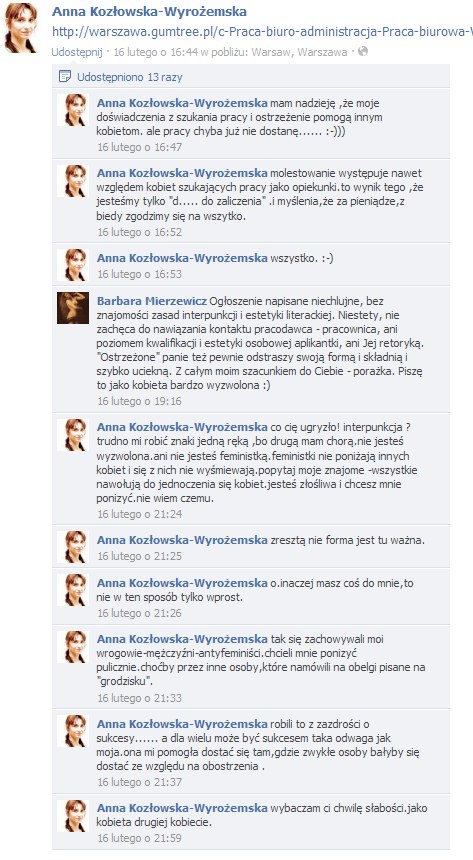Click the comment timestamp 16 lutego o 16:47

coord(139,147)
